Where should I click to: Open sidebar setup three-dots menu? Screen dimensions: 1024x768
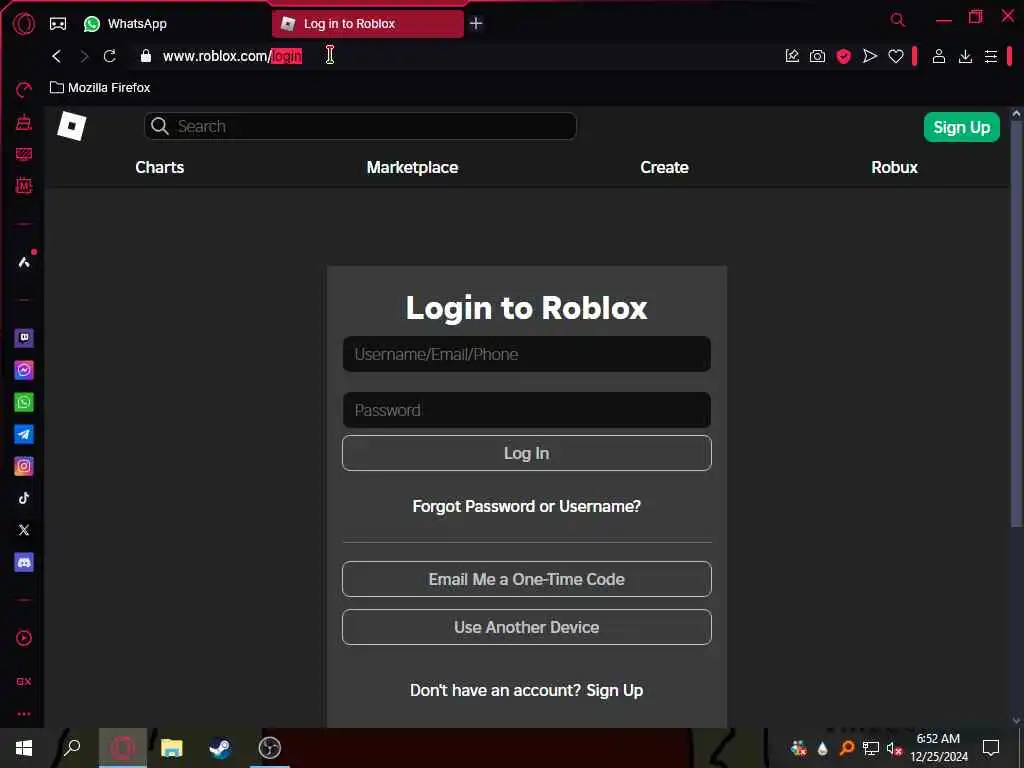pyautogui.click(x=24, y=714)
